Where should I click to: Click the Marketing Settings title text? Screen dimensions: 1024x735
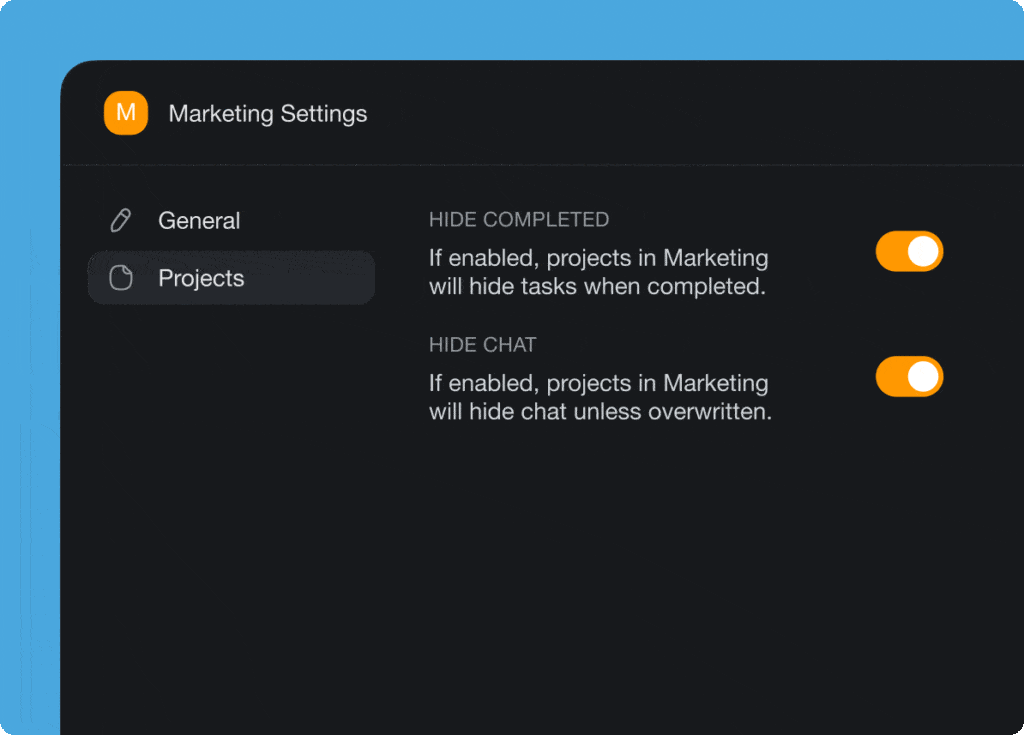267,113
